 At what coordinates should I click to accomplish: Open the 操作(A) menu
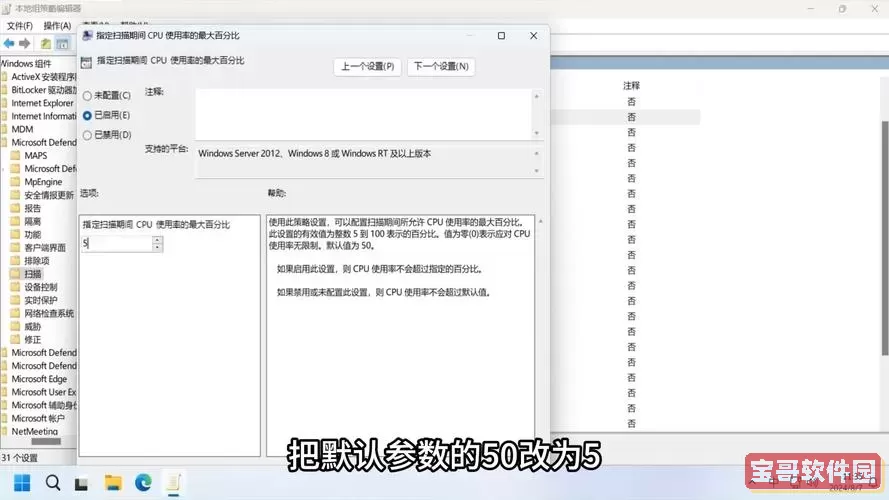pyautogui.click(x=57, y=26)
